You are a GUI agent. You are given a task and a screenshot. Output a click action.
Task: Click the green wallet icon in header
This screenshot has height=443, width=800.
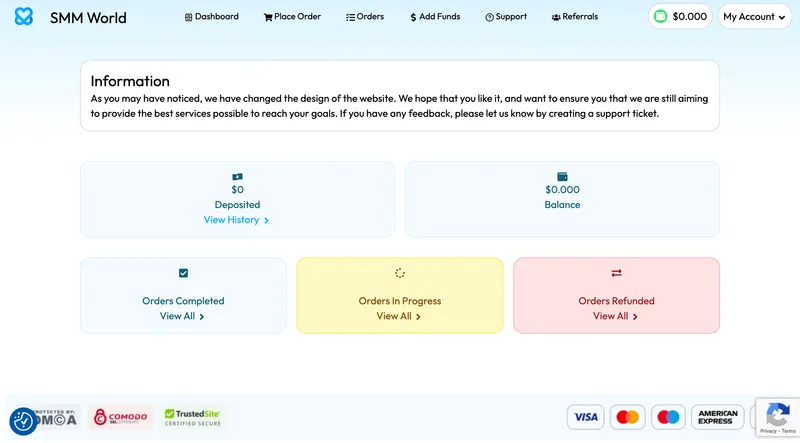(x=660, y=16)
